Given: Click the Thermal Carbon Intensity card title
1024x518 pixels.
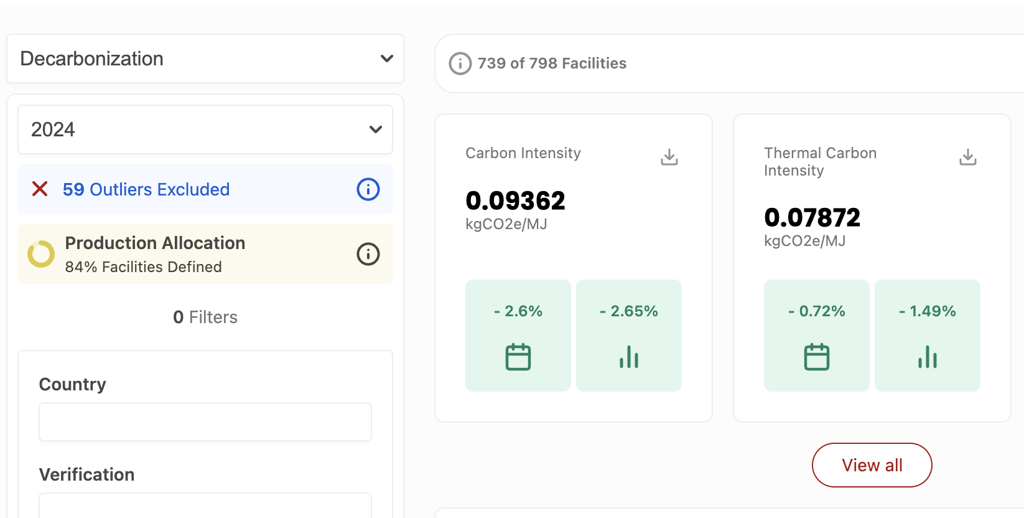Looking at the screenshot, I should (x=820, y=161).
